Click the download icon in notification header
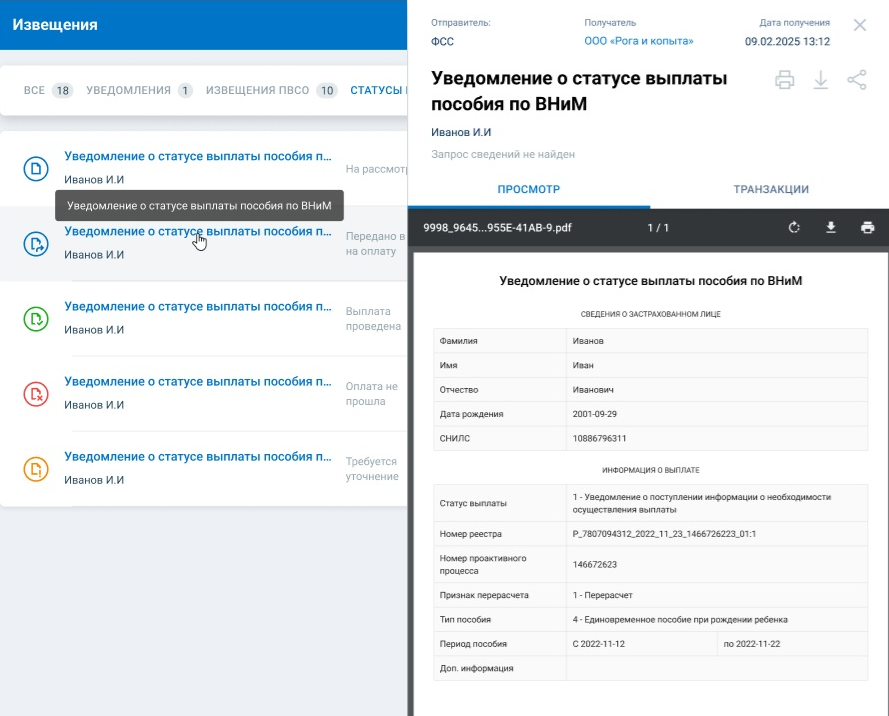The width and height of the screenshot is (889, 716). click(x=821, y=81)
